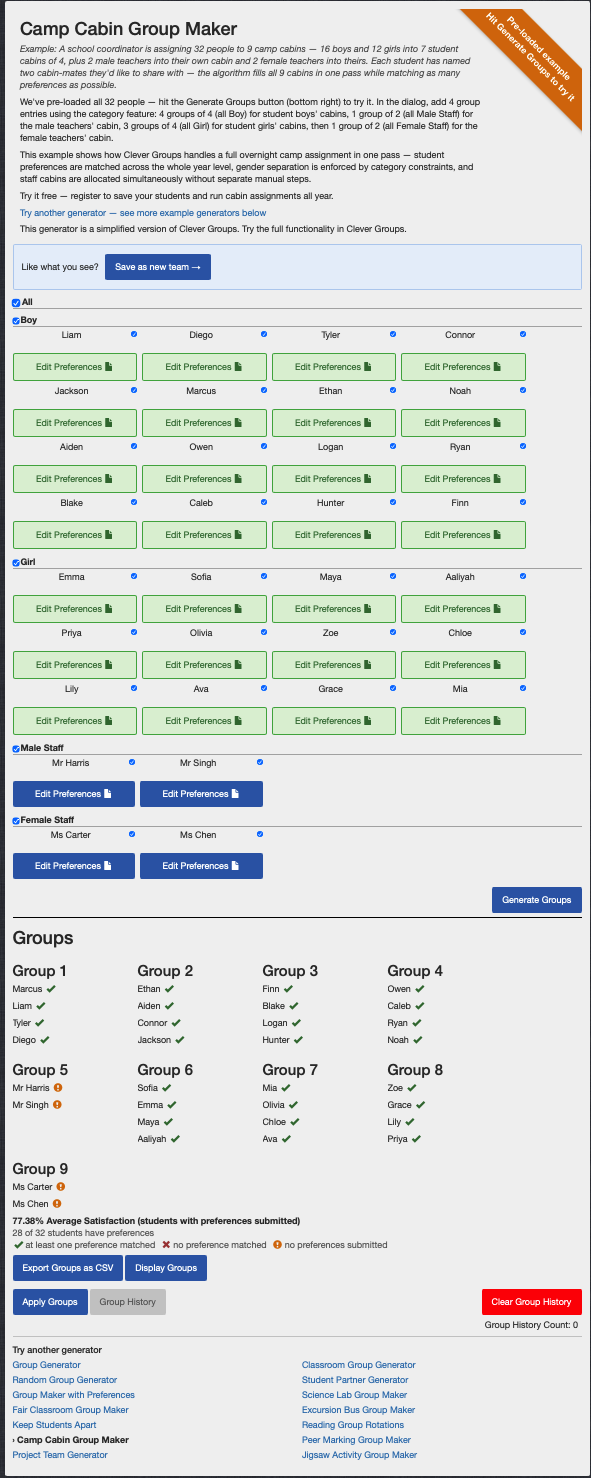Click the green checkmark next to Owen in Group 4
The image size is (591, 1478).
[420, 989]
